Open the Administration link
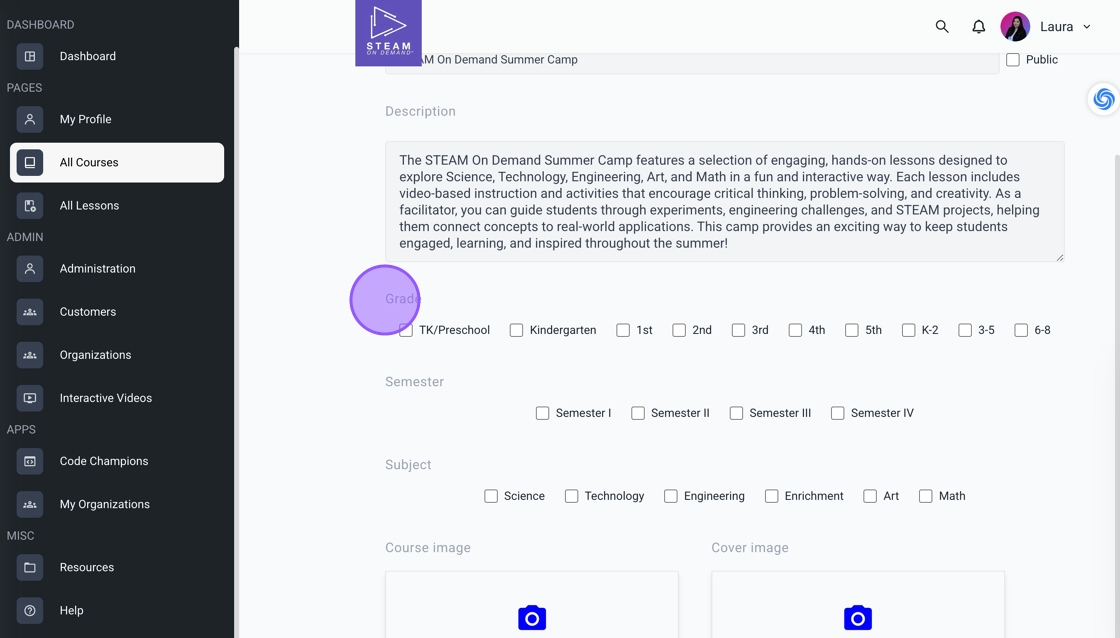The width and height of the screenshot is (1120, 638). coord(97,269)
